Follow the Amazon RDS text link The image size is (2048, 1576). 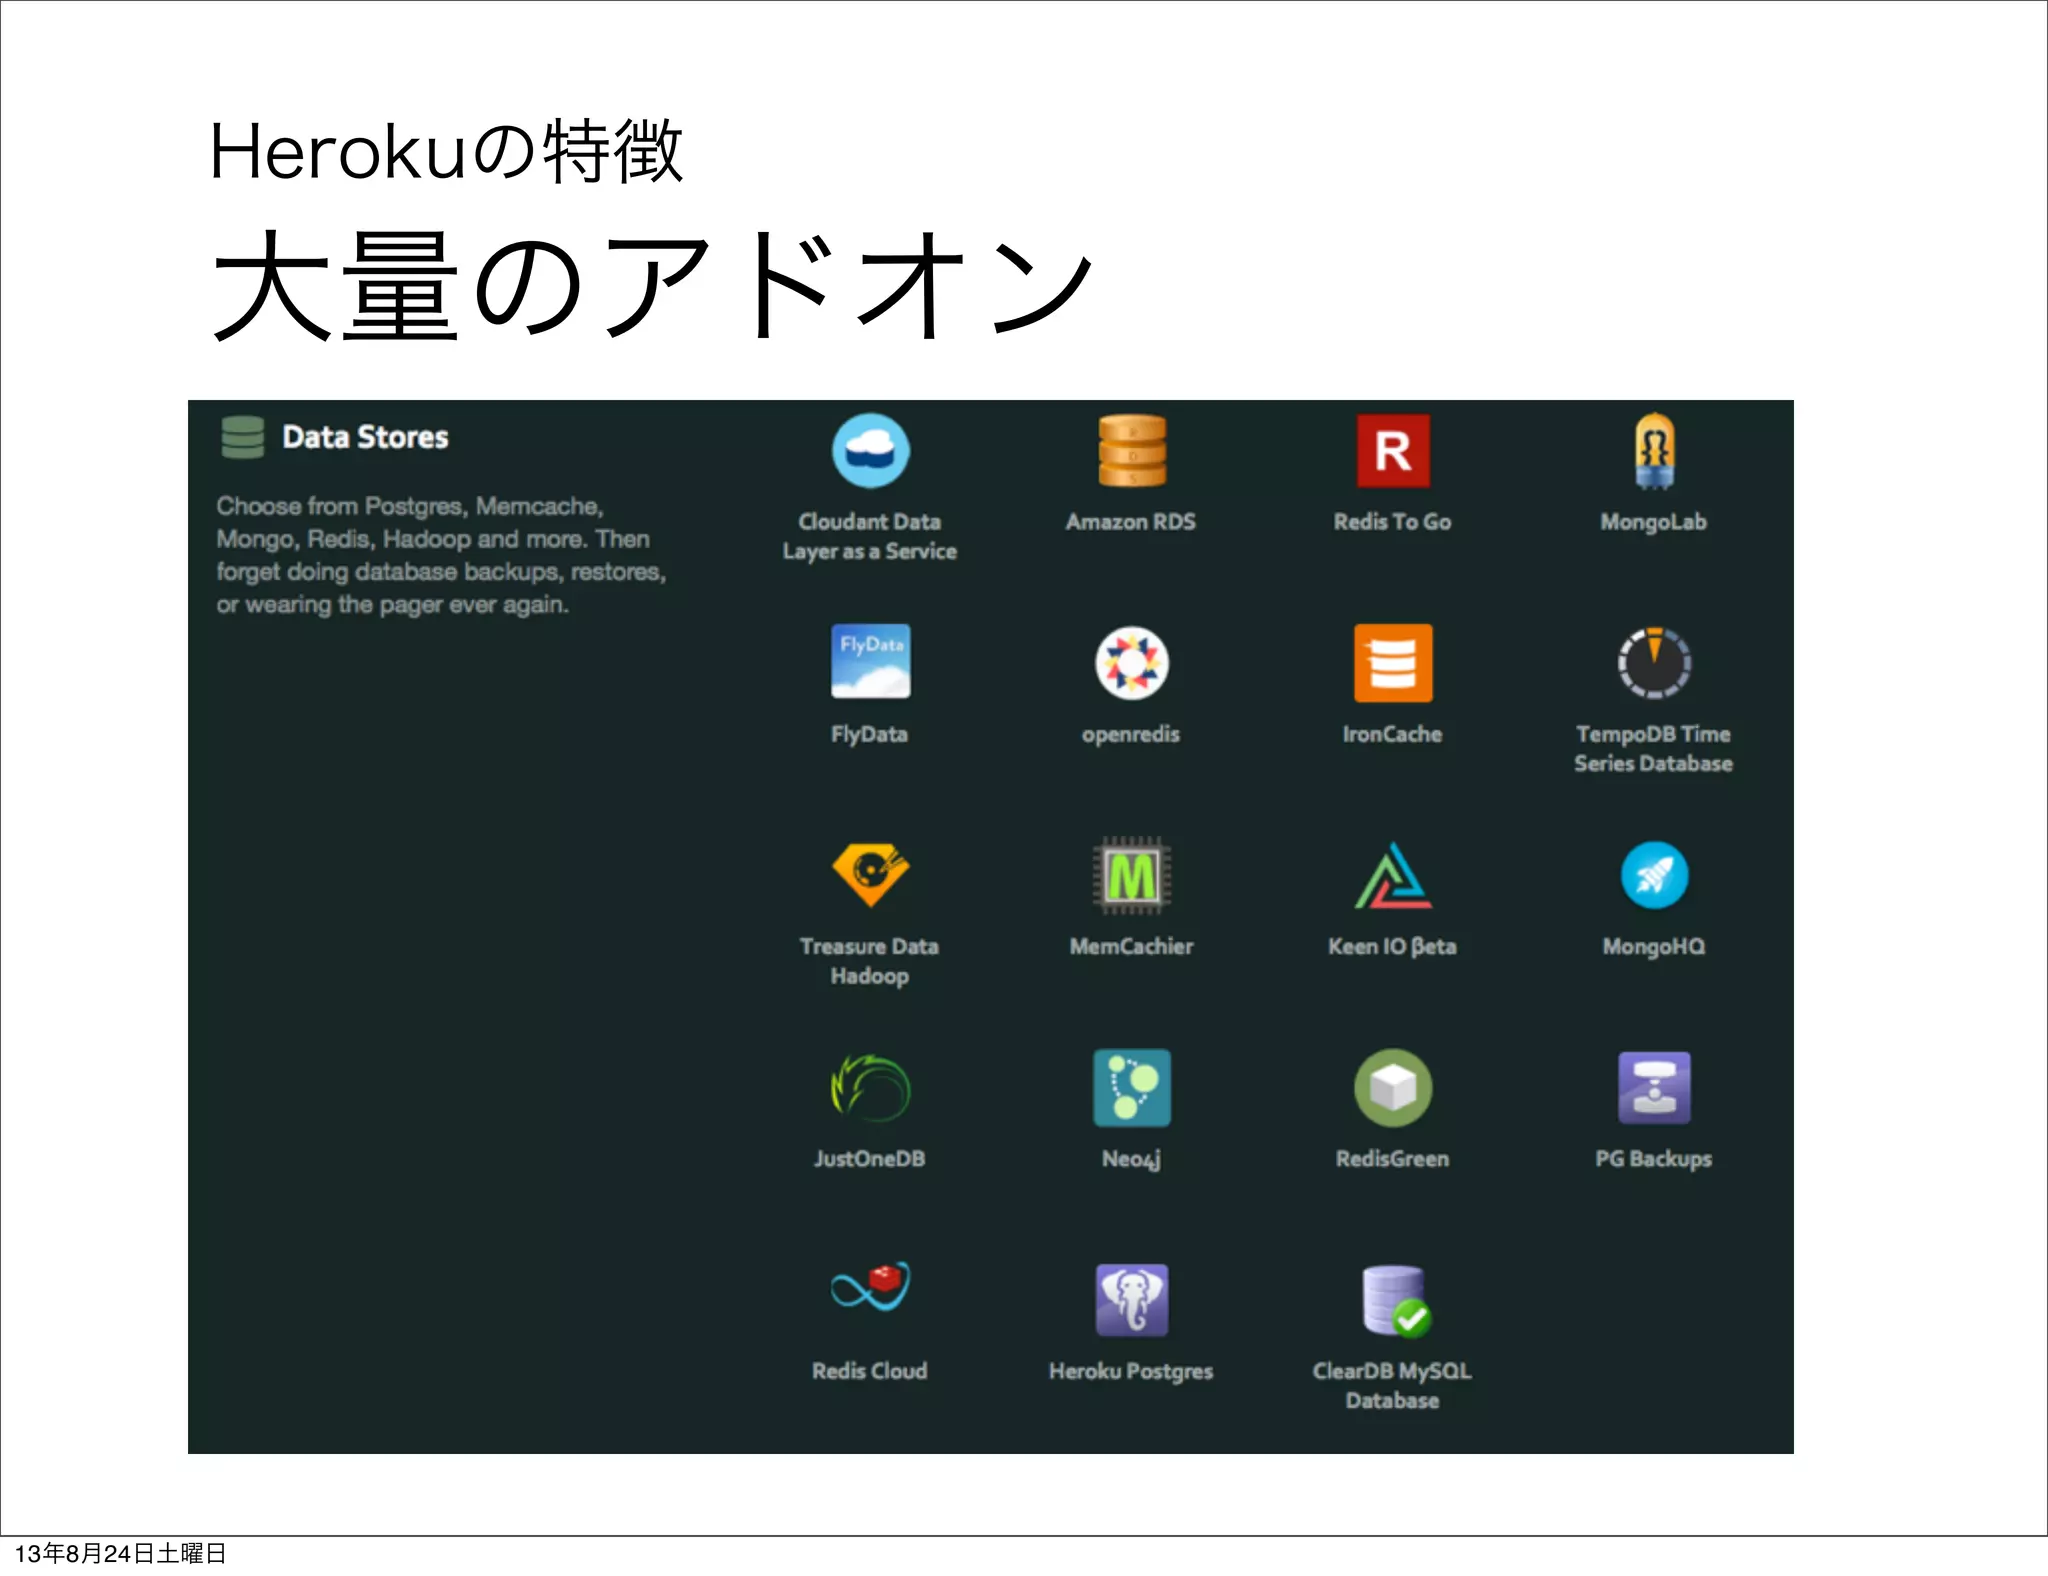(1131, 522)
